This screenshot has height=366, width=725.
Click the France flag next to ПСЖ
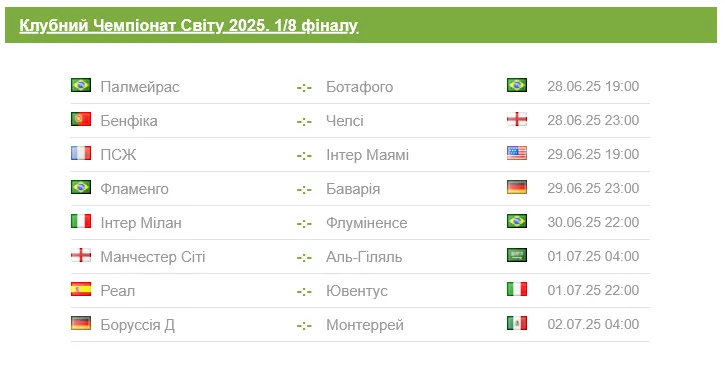pyautogui.click(x=81, y=153)
